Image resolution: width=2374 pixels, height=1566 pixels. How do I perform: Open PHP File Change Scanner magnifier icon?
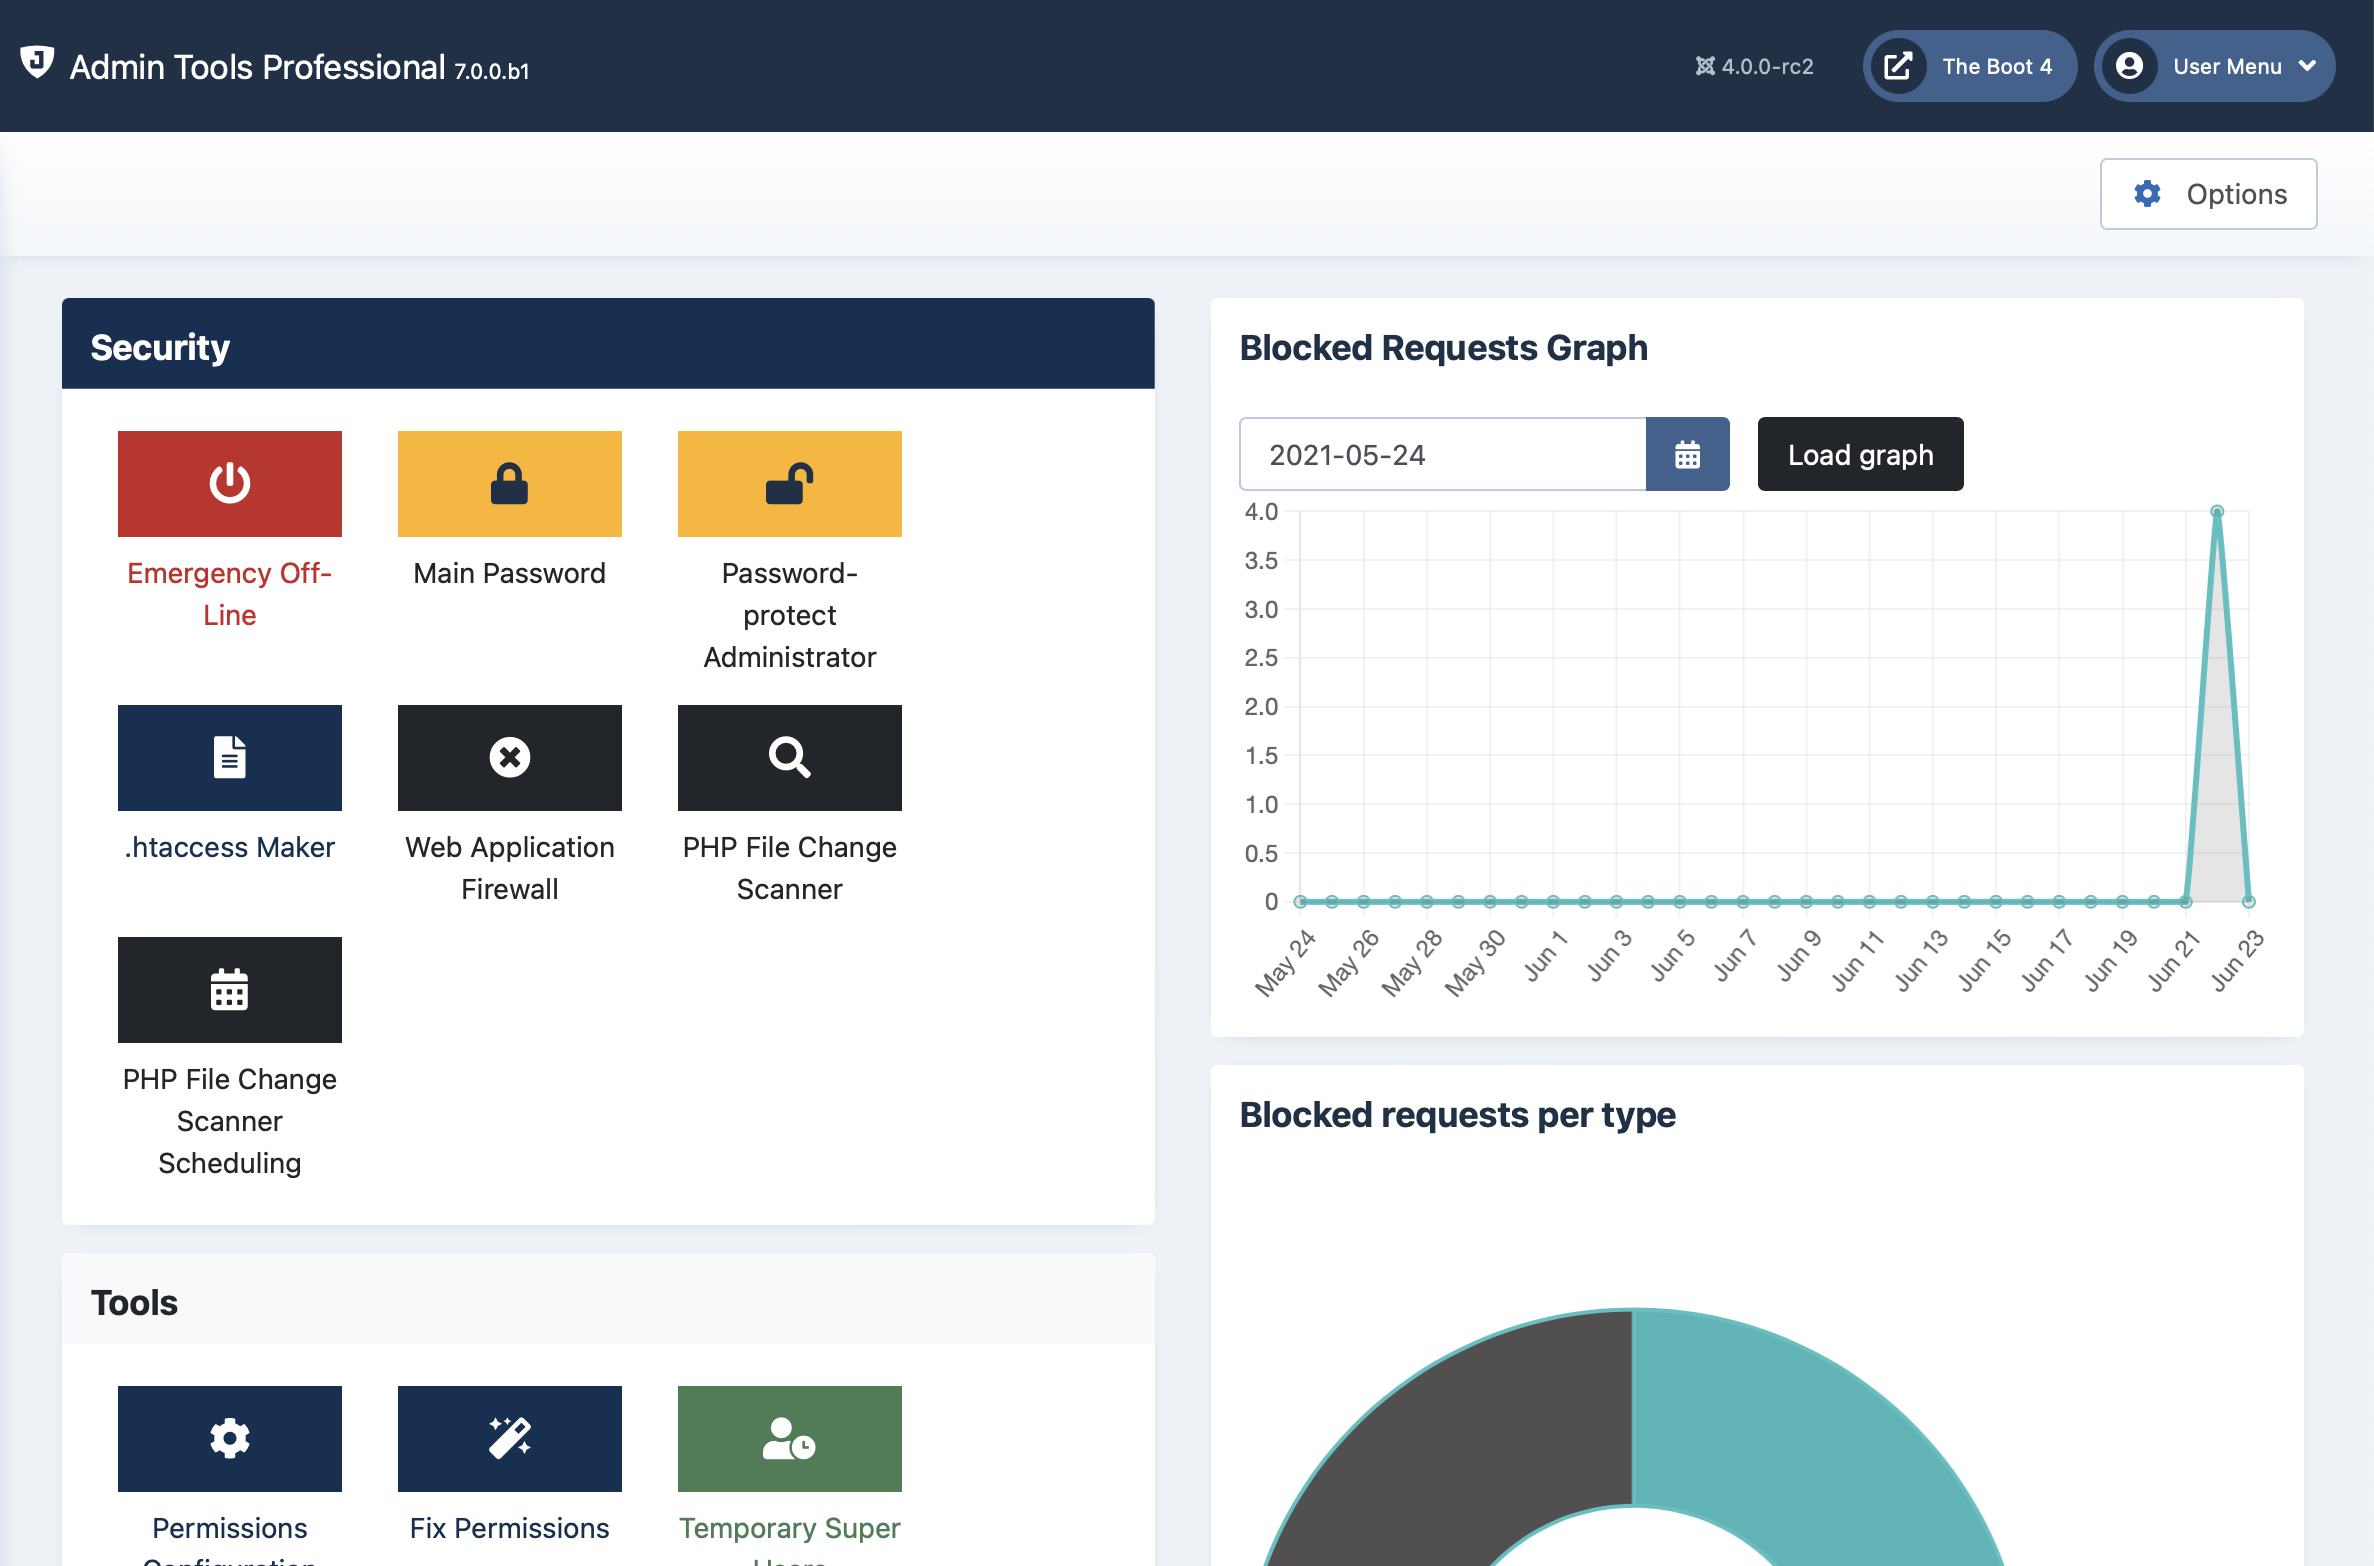pos(789,757)
